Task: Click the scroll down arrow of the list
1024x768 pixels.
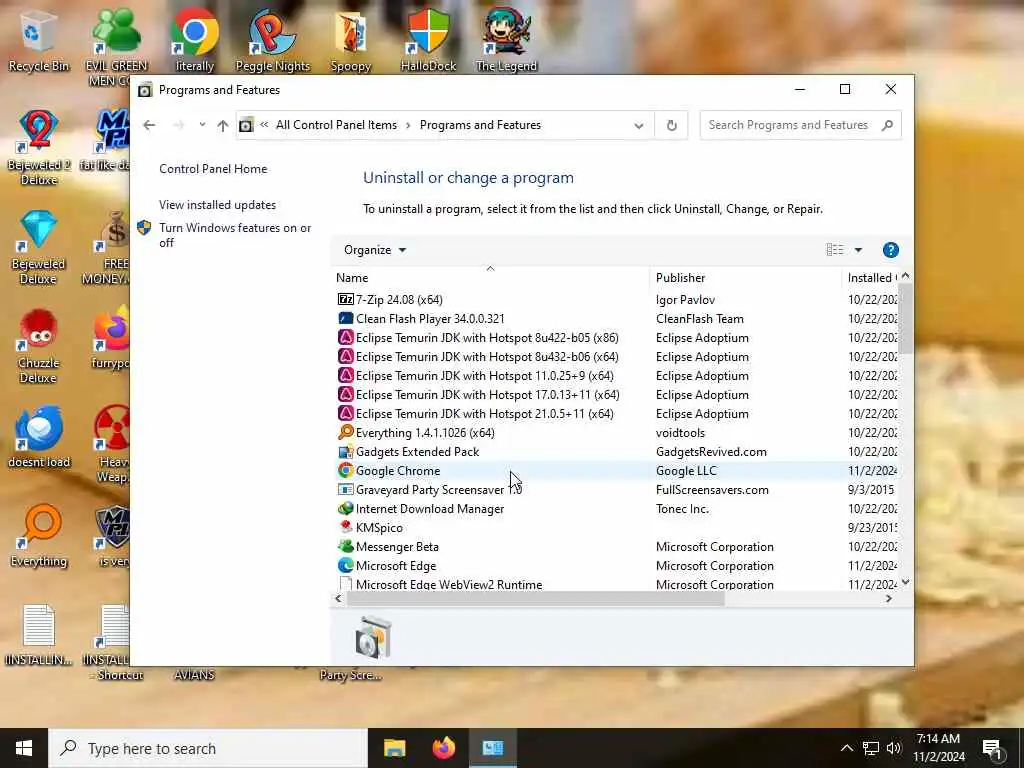Action: (x=905, y=582)
